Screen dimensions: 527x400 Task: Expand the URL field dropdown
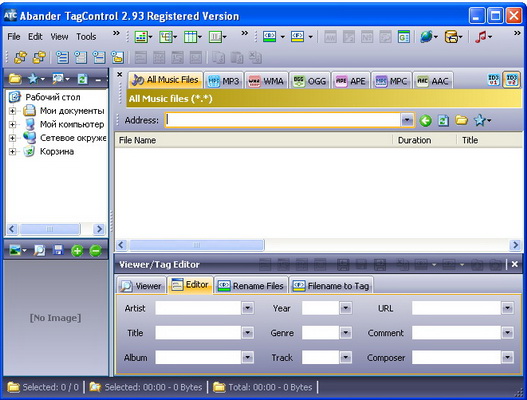tap(508, 308)
